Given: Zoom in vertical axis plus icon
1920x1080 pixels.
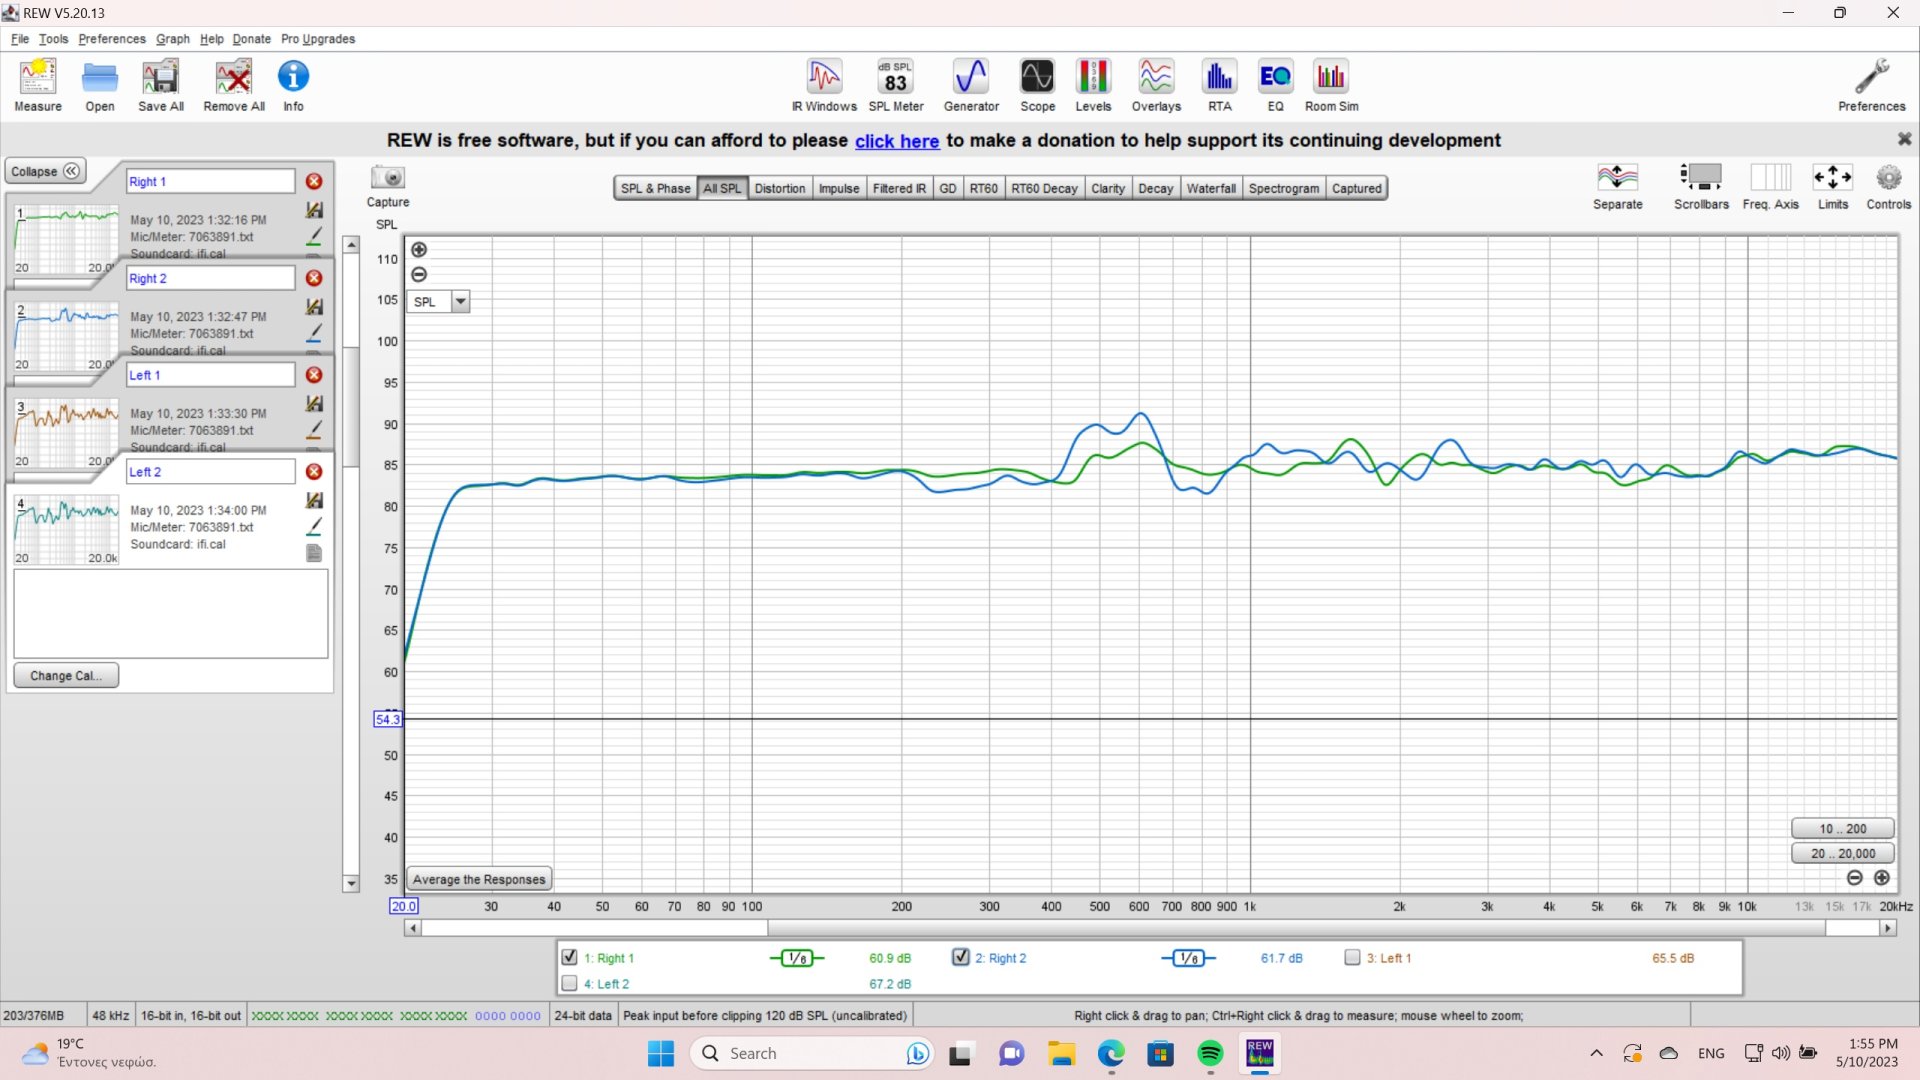Looking at the screenshot, I should [x=419, y=250].
